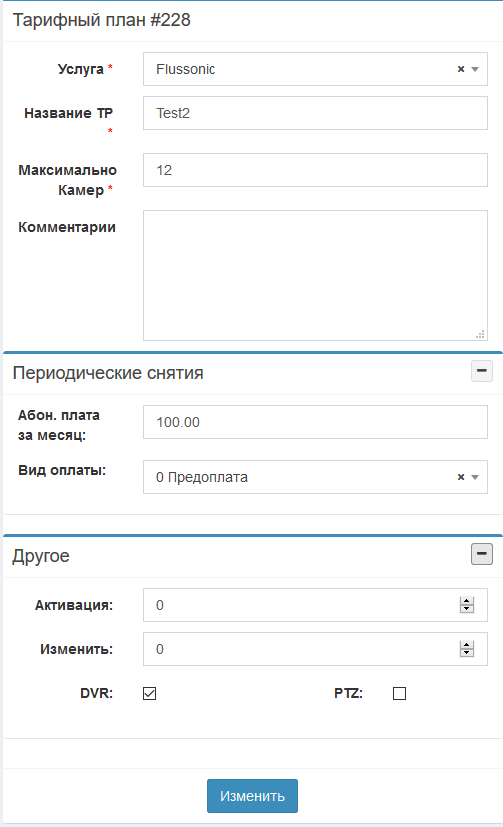
Task: Enable the PTZ checkbox
Action: tap(400, 693)
